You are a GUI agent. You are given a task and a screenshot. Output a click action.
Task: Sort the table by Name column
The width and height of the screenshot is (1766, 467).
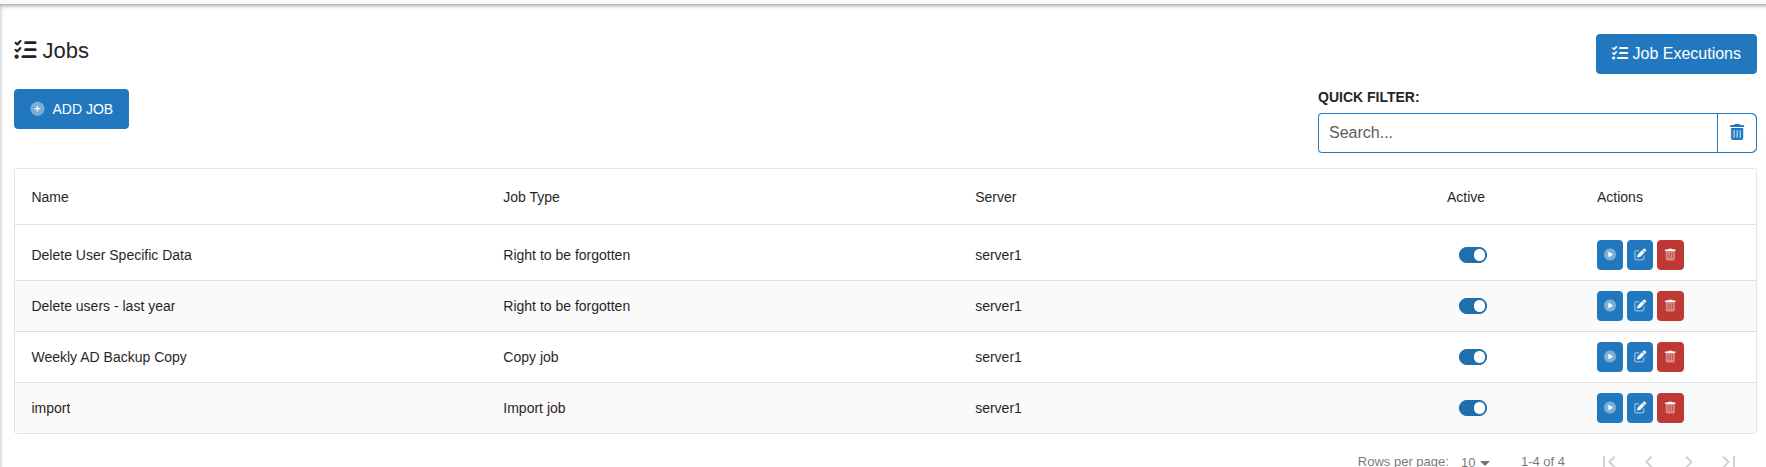pyautogui.click(x=50, y=197)
